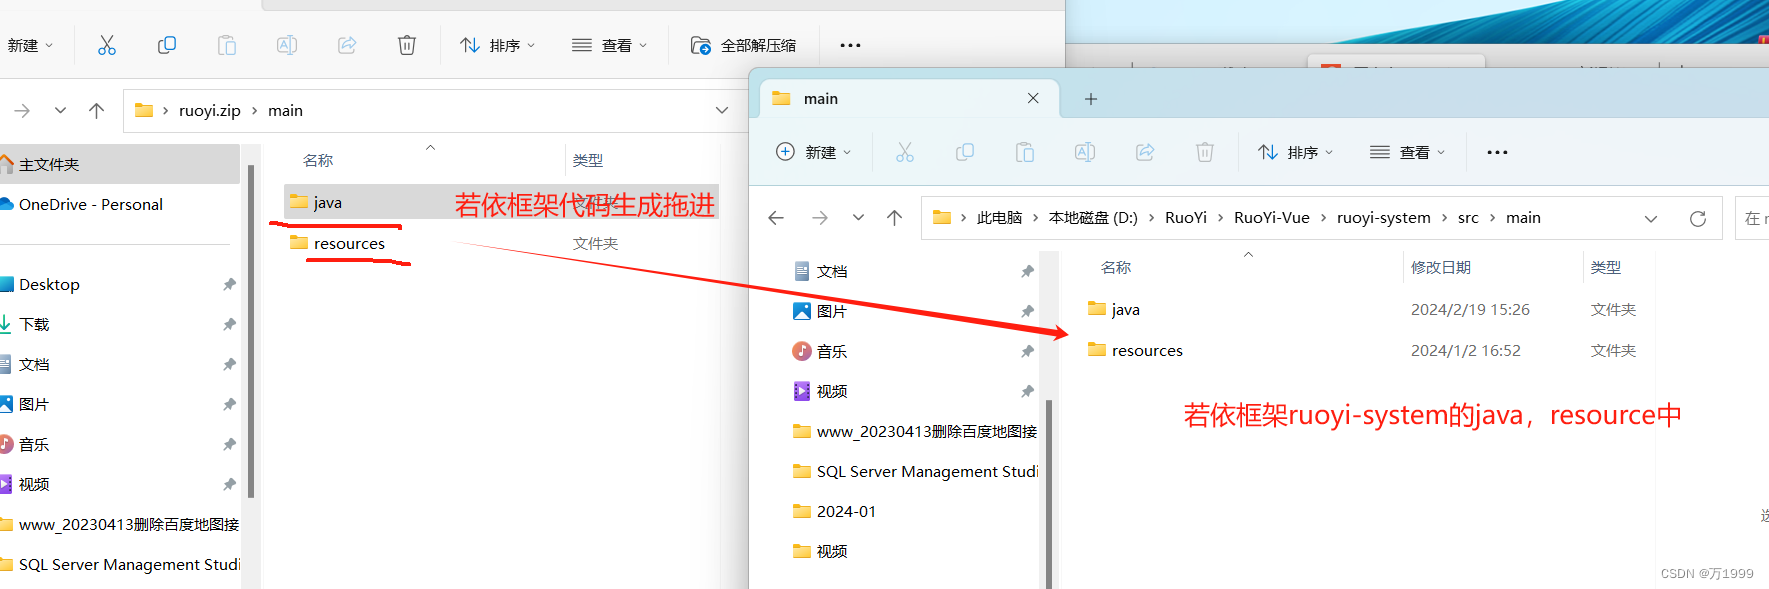Open 排序 sort dropdown in ruoyi.zip window
This screenshot has height=589, width=1769.
(x=498, y=45)
